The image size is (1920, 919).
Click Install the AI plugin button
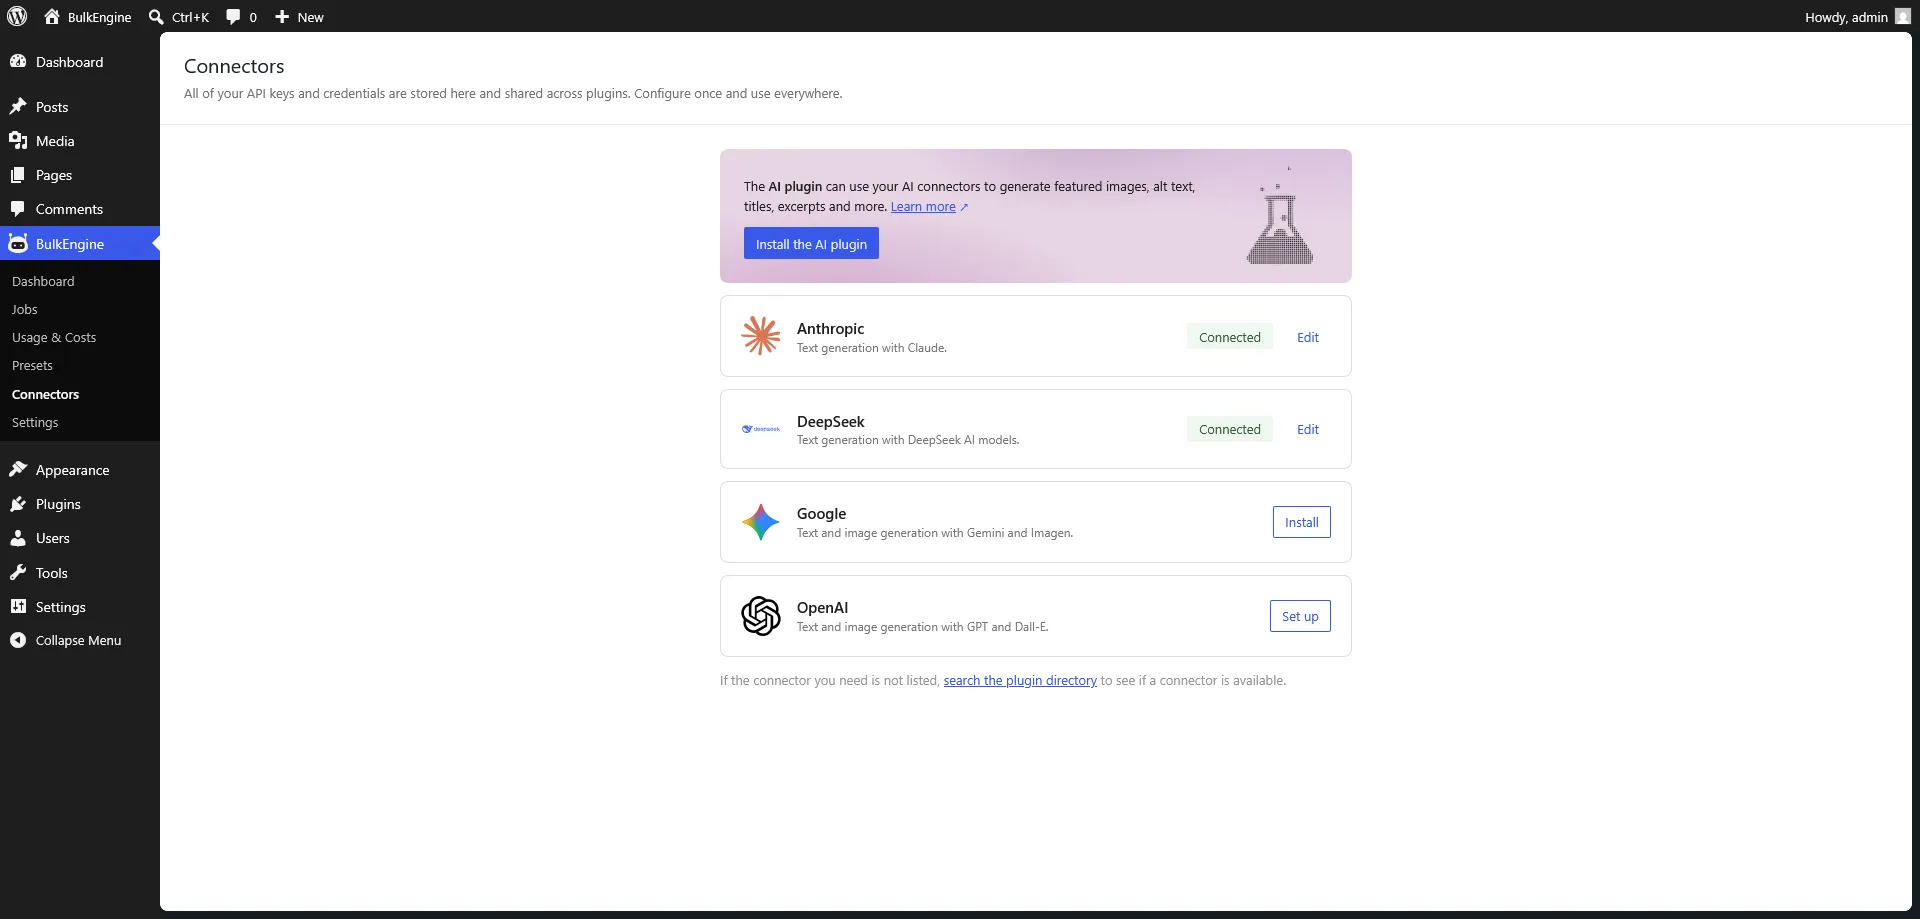click(811, 244)
